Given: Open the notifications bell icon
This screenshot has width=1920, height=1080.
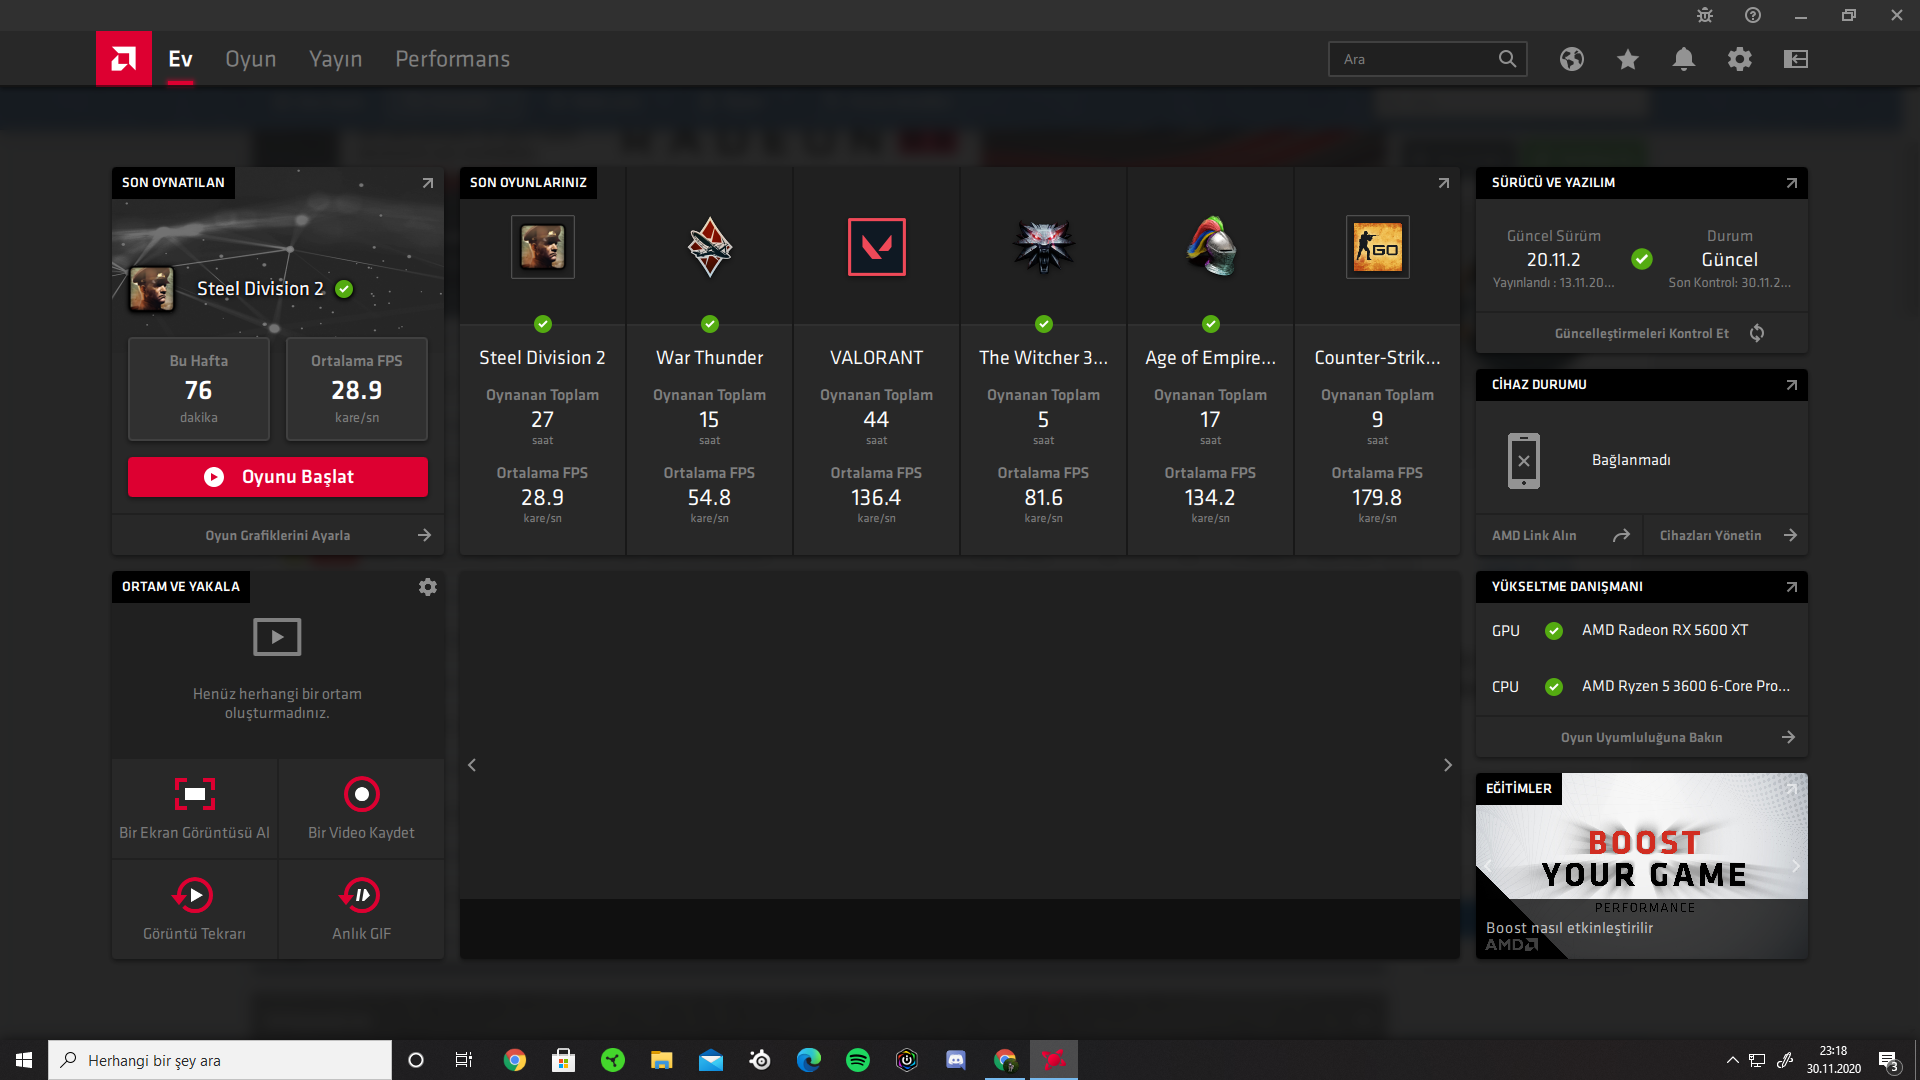Looking at the screenshot, I should (x=1684, y=59).
